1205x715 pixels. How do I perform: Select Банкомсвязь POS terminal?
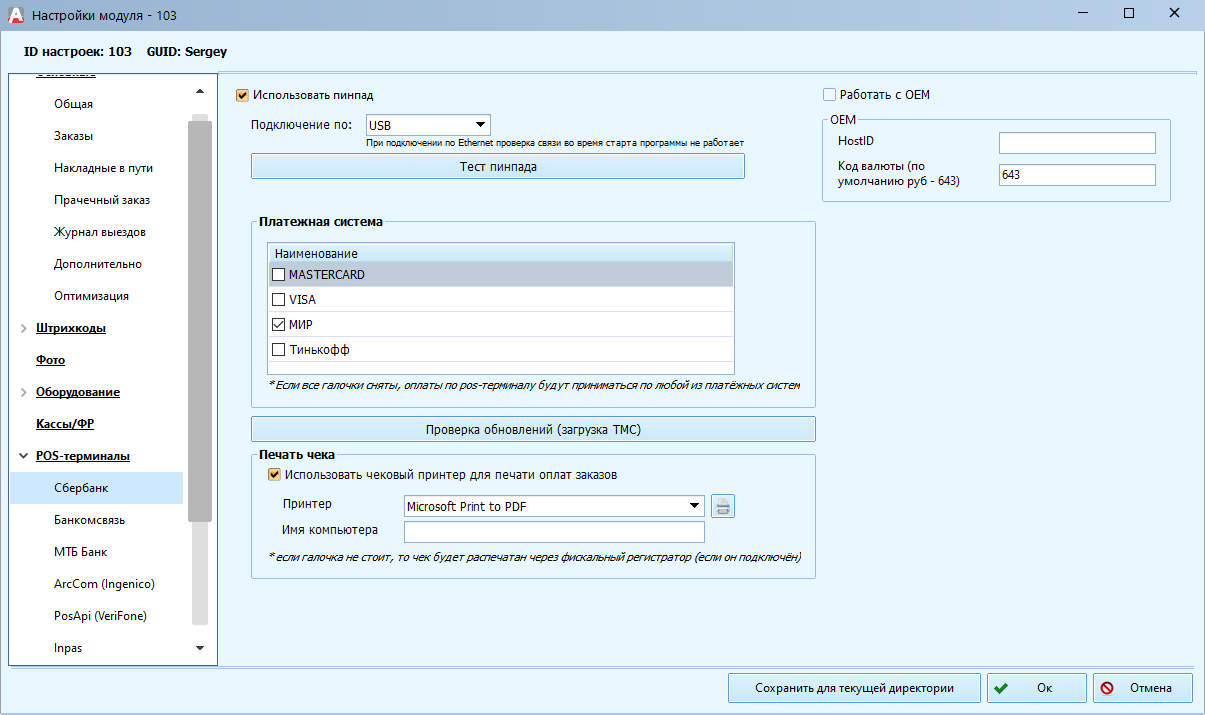point(89,520)
